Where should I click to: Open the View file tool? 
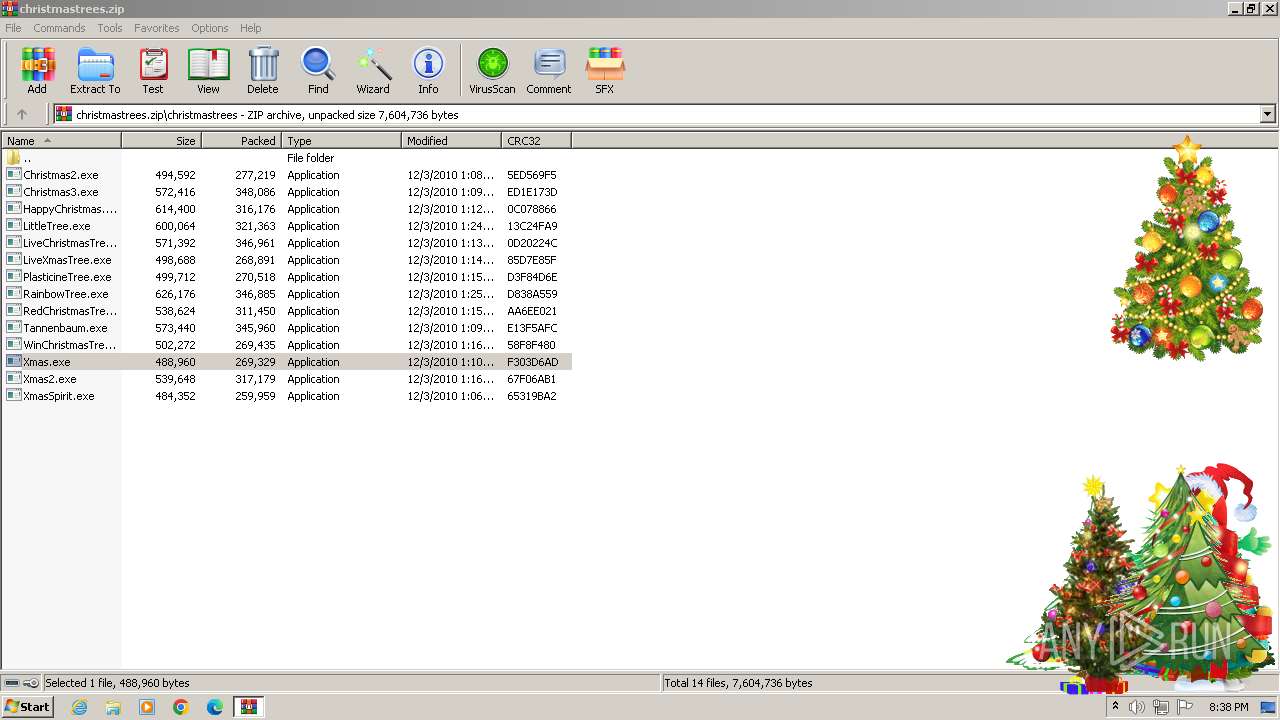pos(208,70)
